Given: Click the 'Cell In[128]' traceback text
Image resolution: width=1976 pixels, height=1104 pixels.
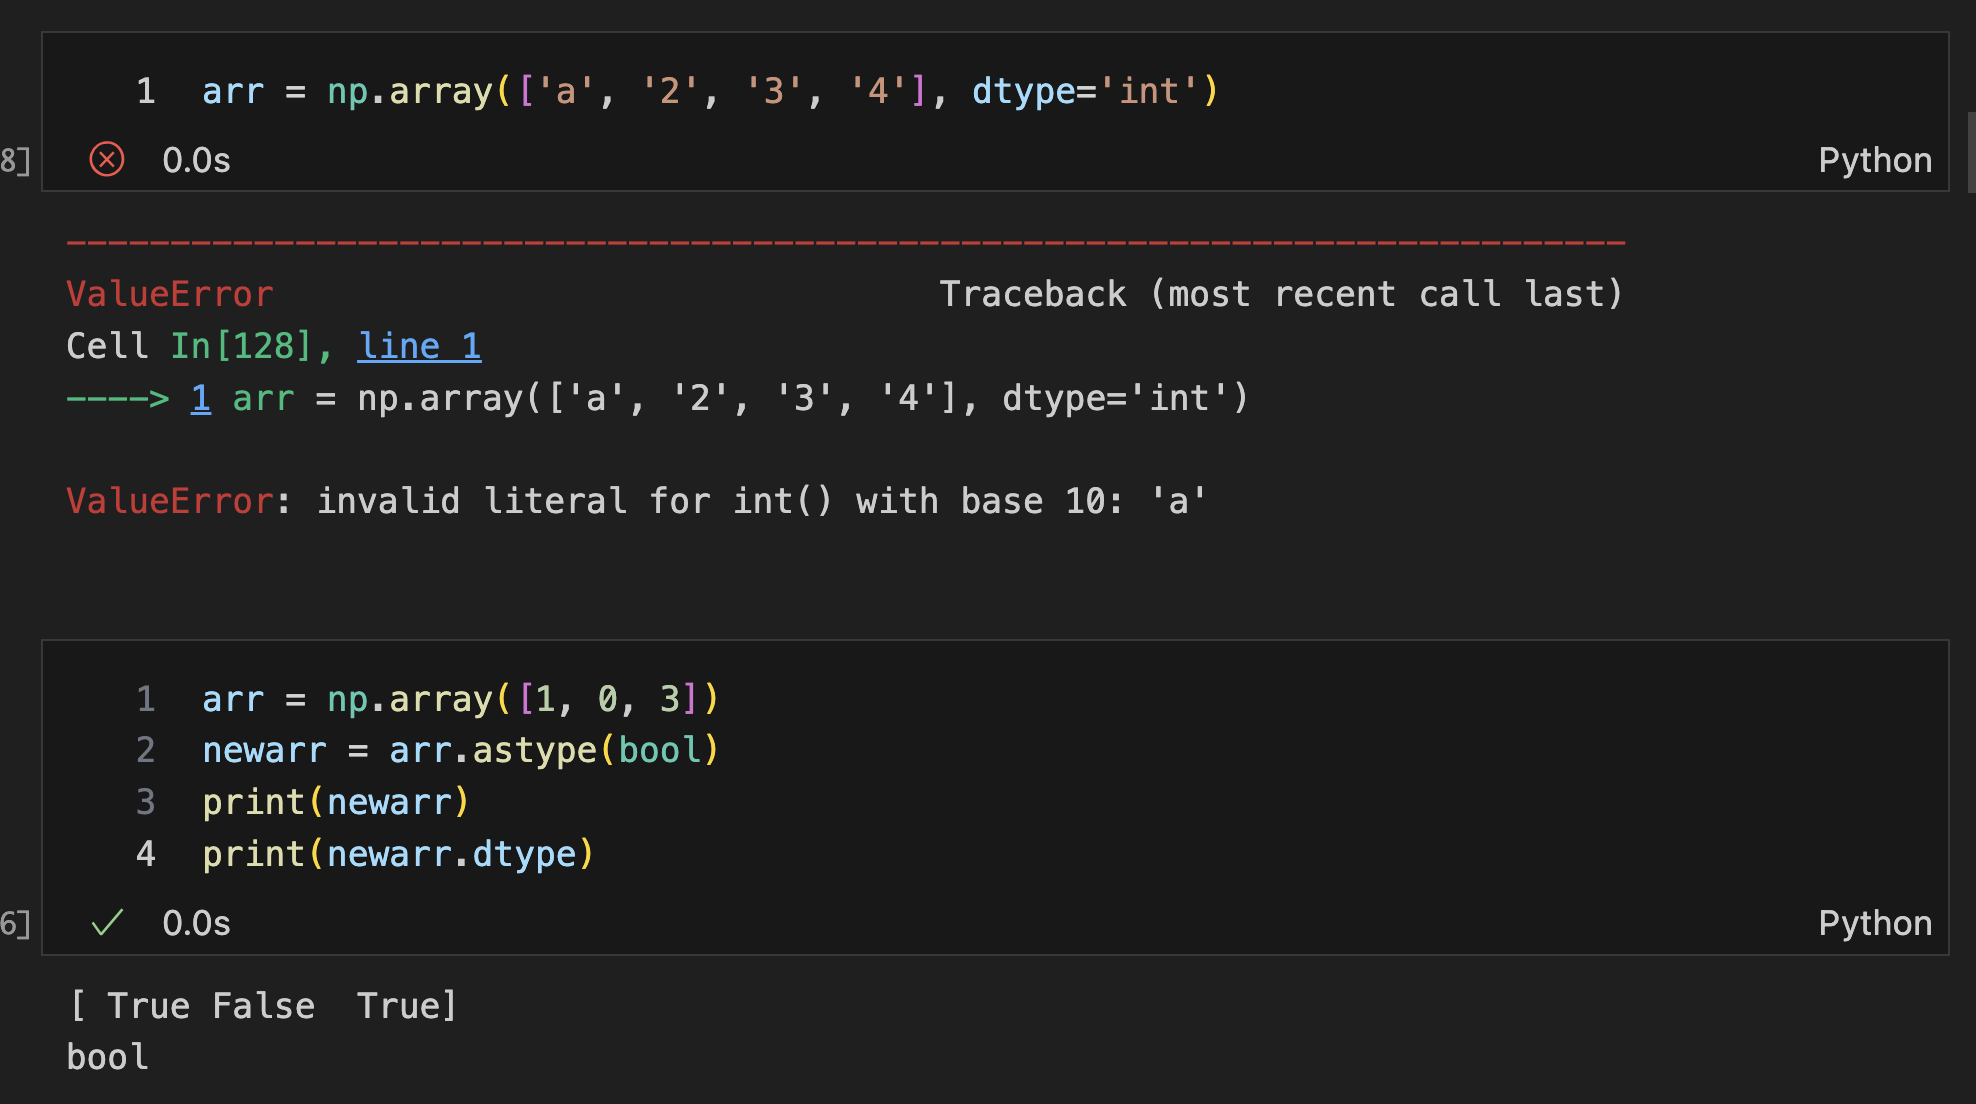Looking at the screenshot, I should coord(190,346).
